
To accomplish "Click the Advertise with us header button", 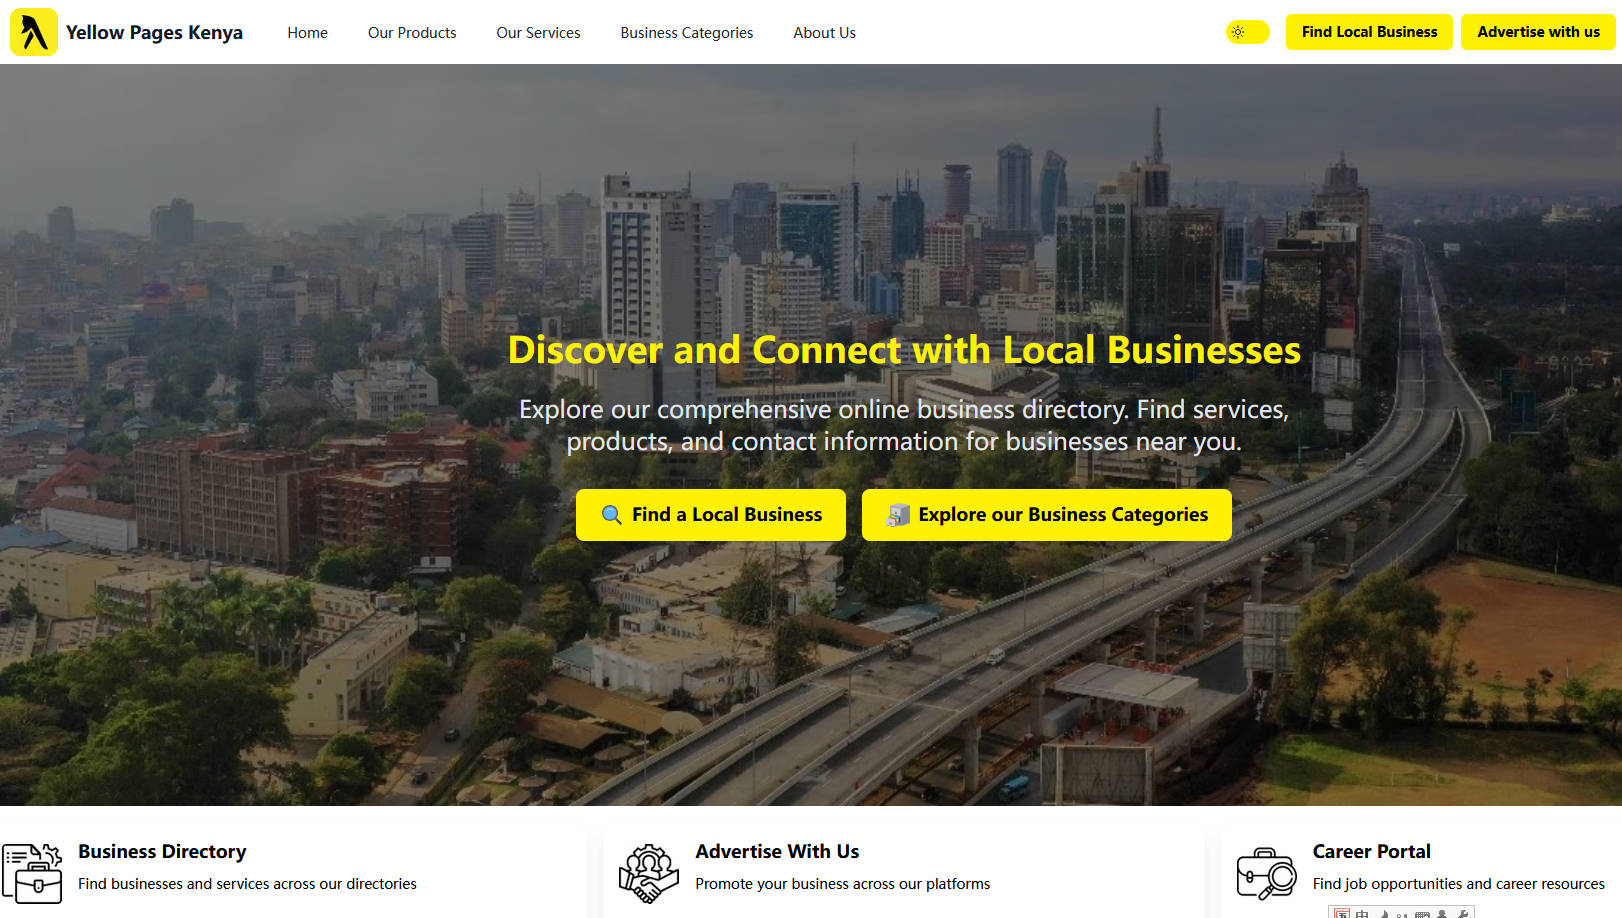I will click(1538, 32).
